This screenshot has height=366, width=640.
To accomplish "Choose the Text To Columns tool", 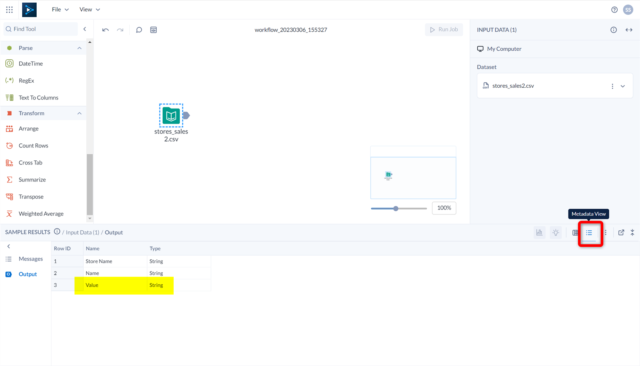I will pyautogui.click(x=38, y=98).
